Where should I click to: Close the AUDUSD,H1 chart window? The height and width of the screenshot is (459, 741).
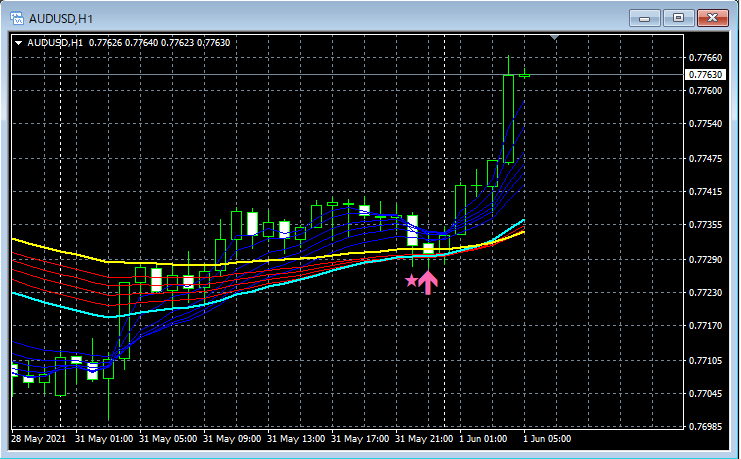(x=712, y=19)
